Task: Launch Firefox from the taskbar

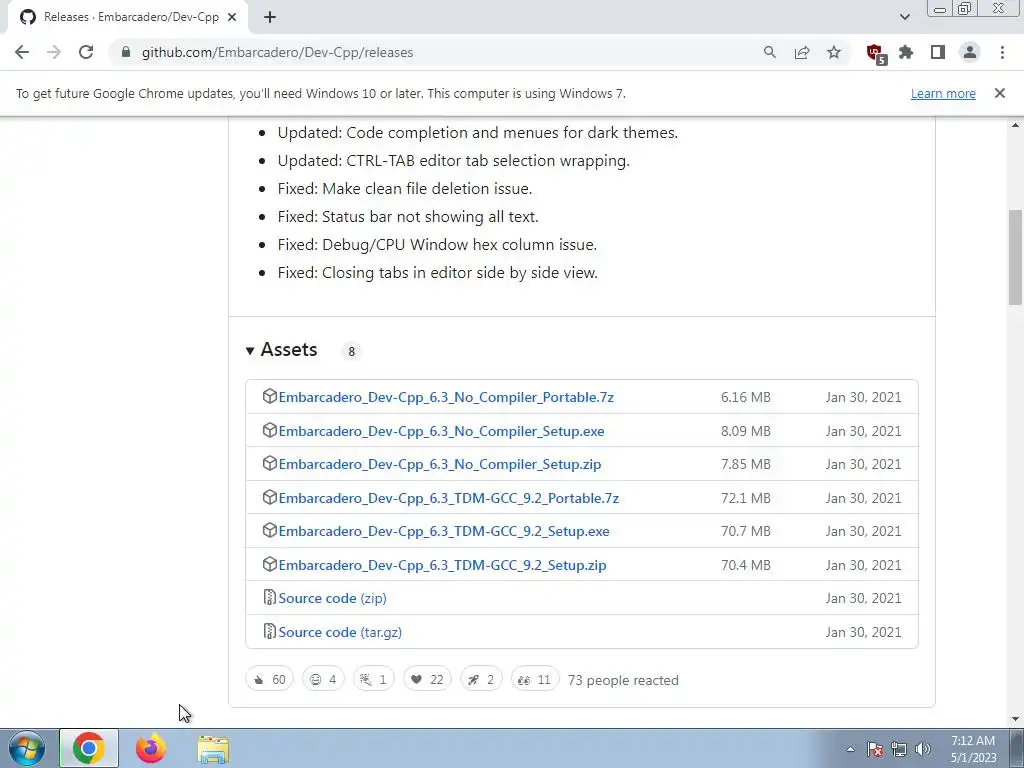Action: 151,748
